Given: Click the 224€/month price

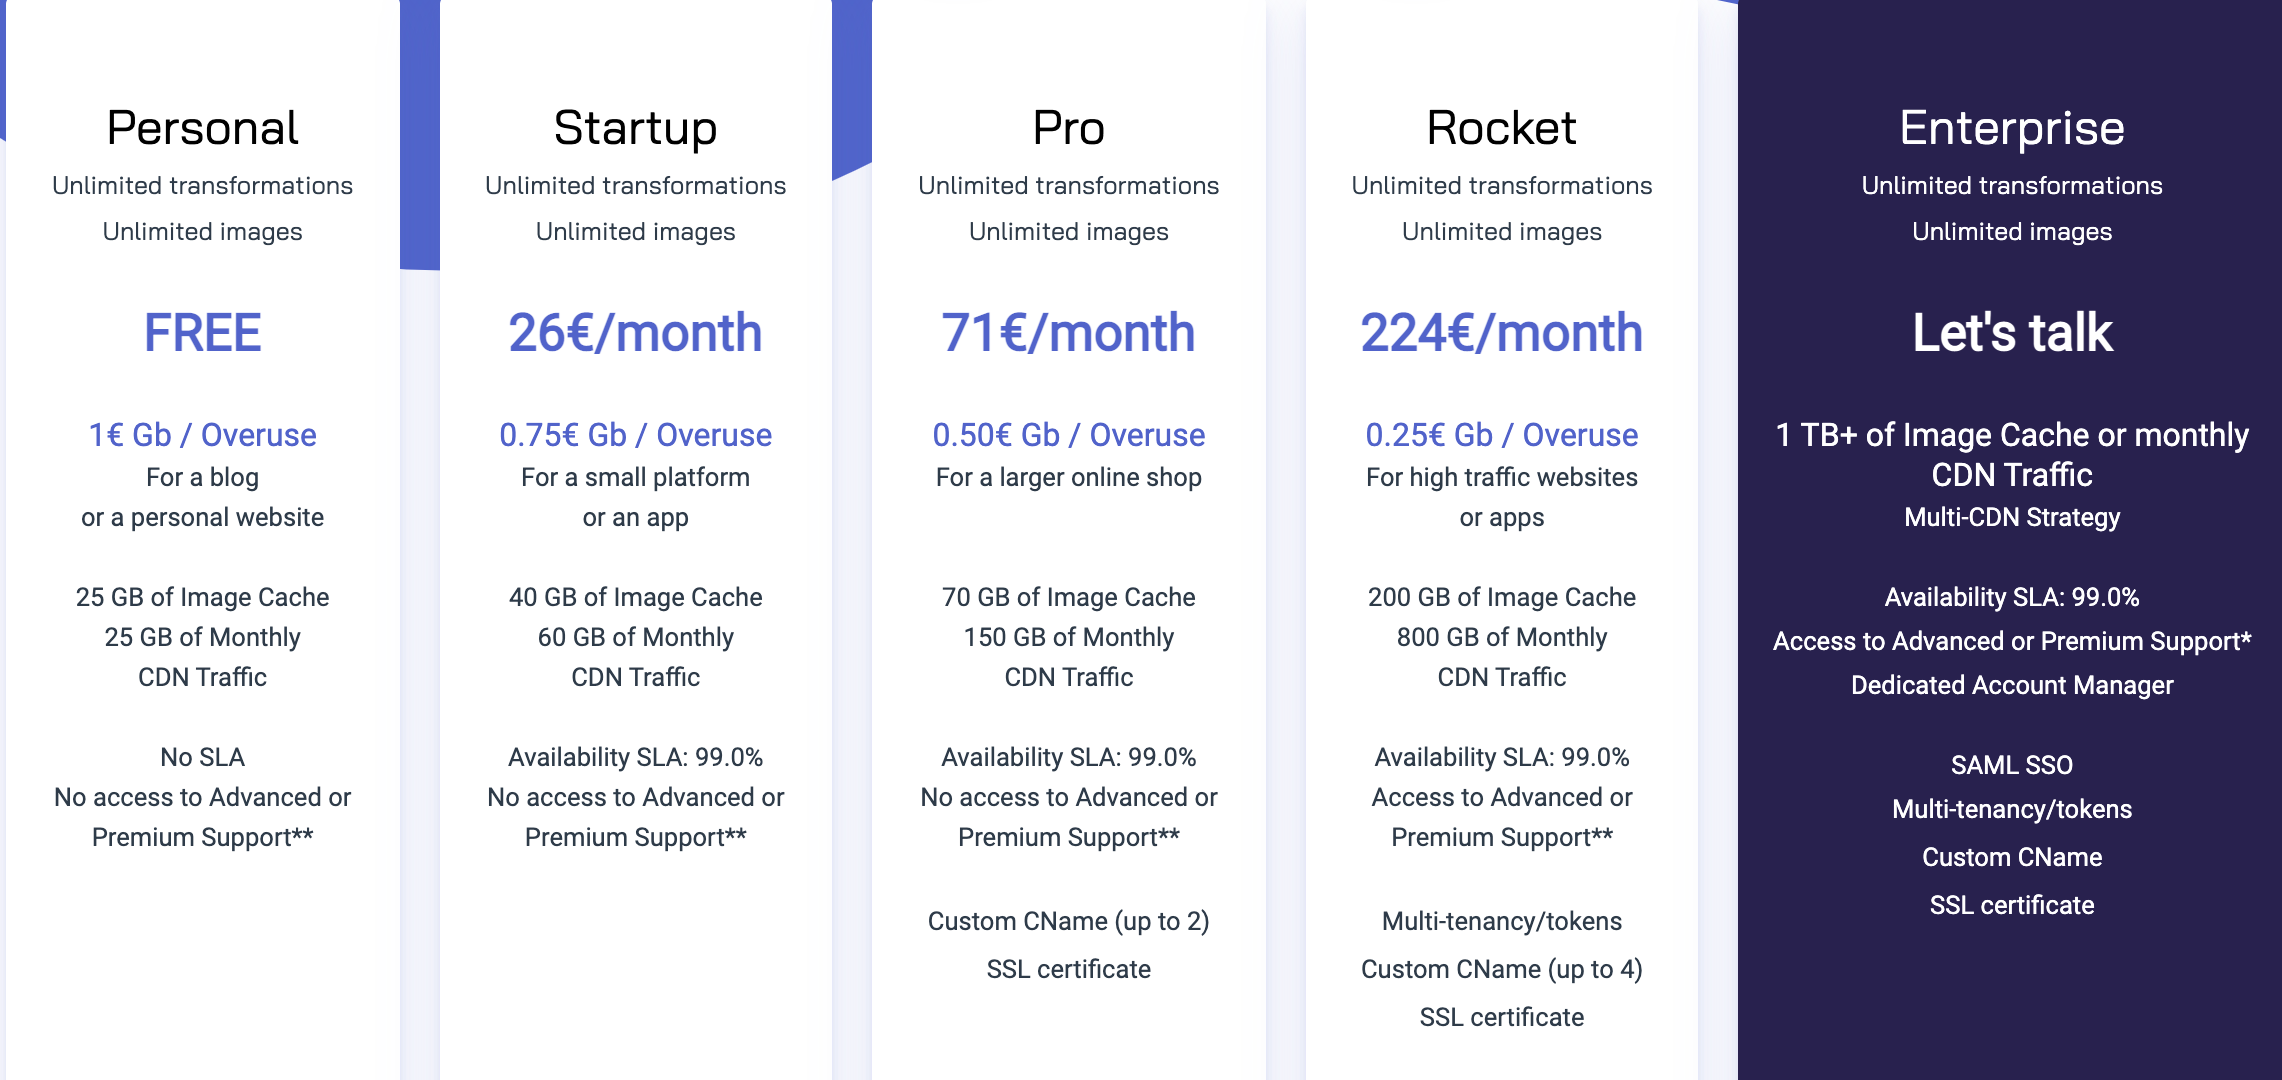Looking at the screenshot, I should (1501, 333).
